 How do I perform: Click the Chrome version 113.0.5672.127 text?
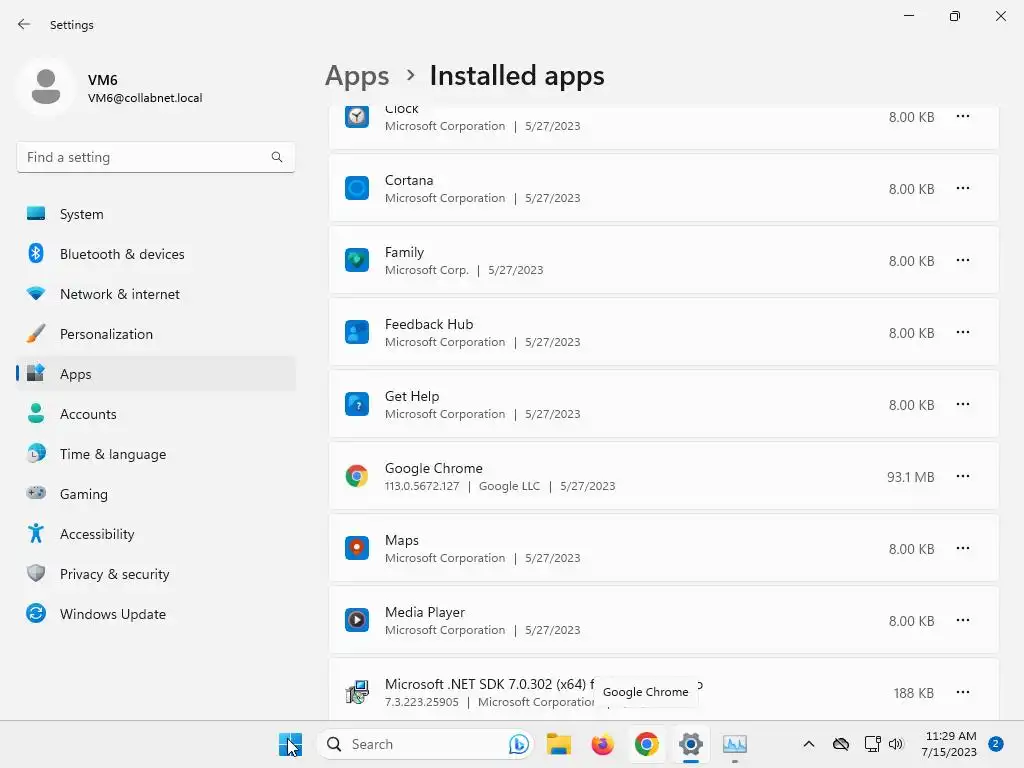pos(422,486)
